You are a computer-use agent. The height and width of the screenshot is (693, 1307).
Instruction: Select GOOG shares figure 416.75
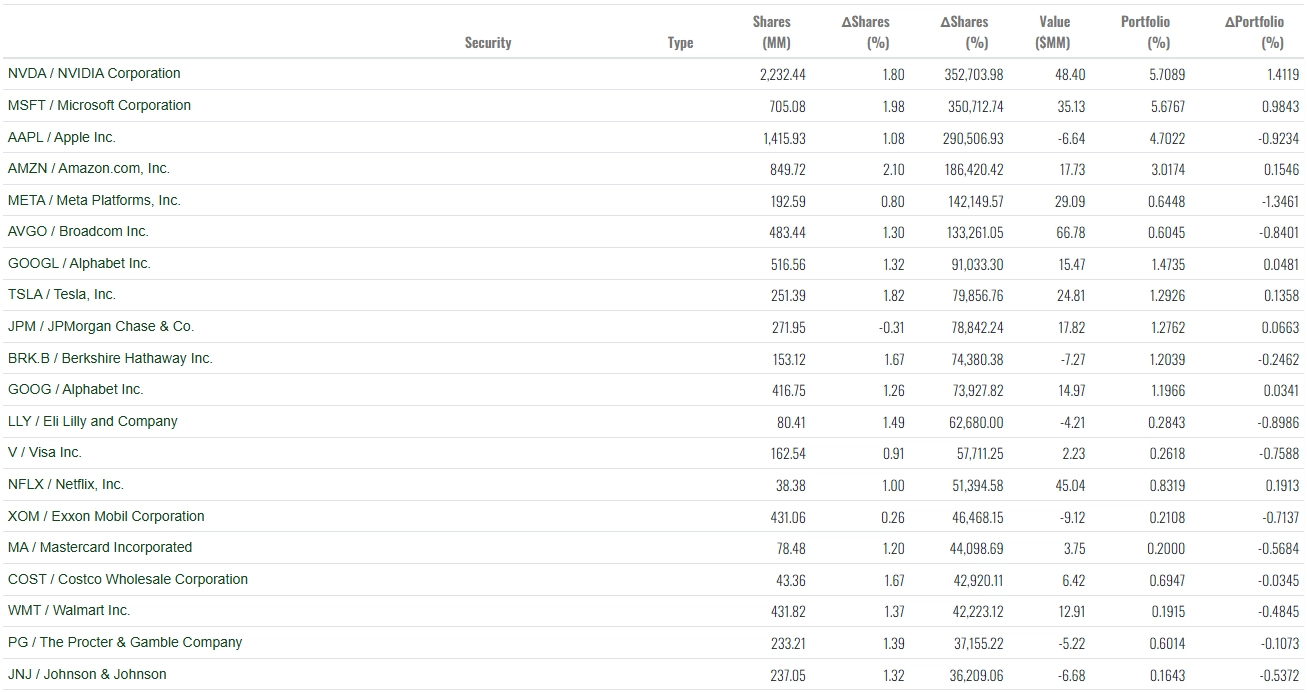[789, 391]
